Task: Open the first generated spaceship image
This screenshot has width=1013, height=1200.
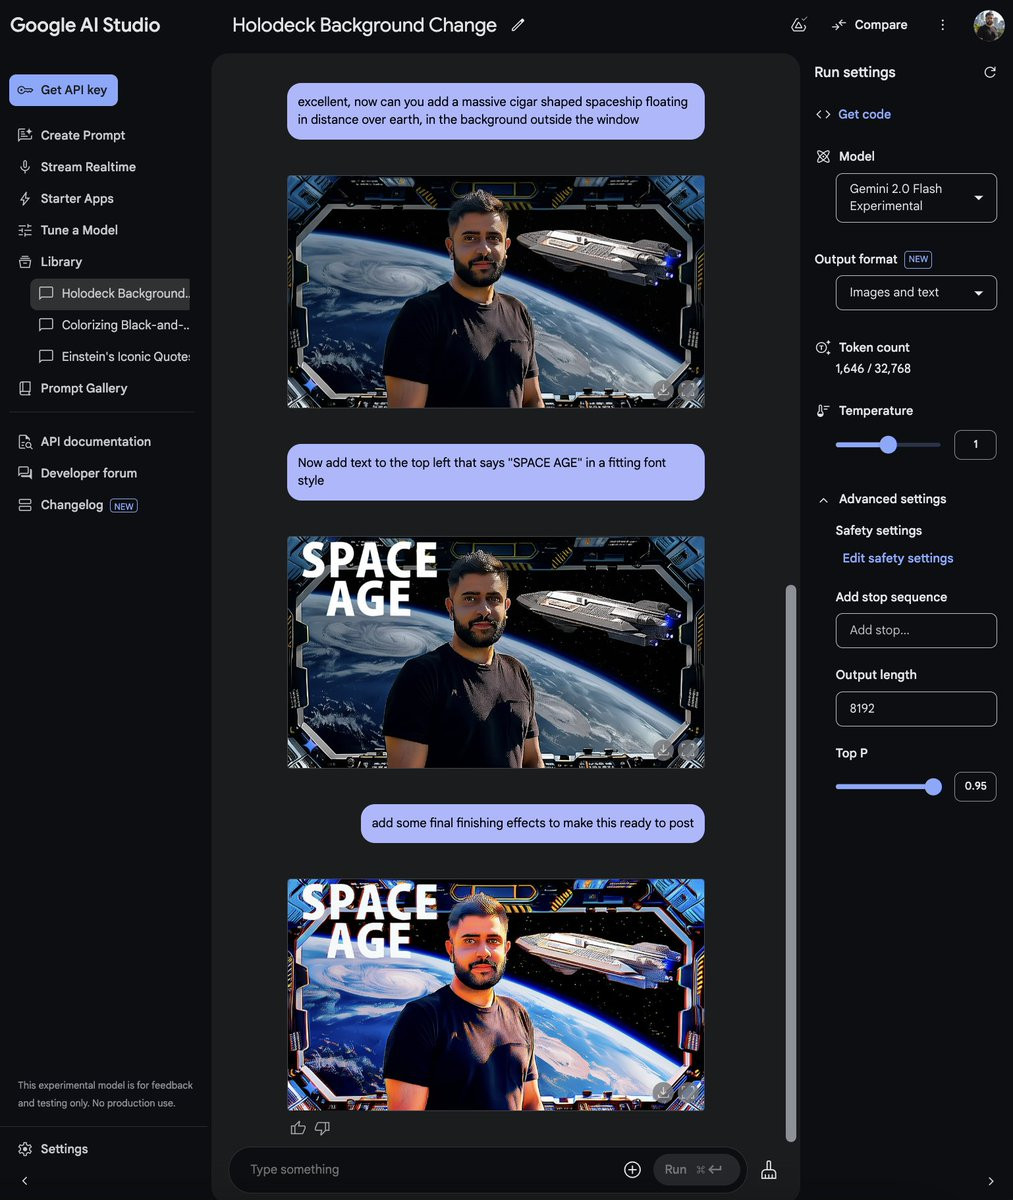Action: [495, 291]
